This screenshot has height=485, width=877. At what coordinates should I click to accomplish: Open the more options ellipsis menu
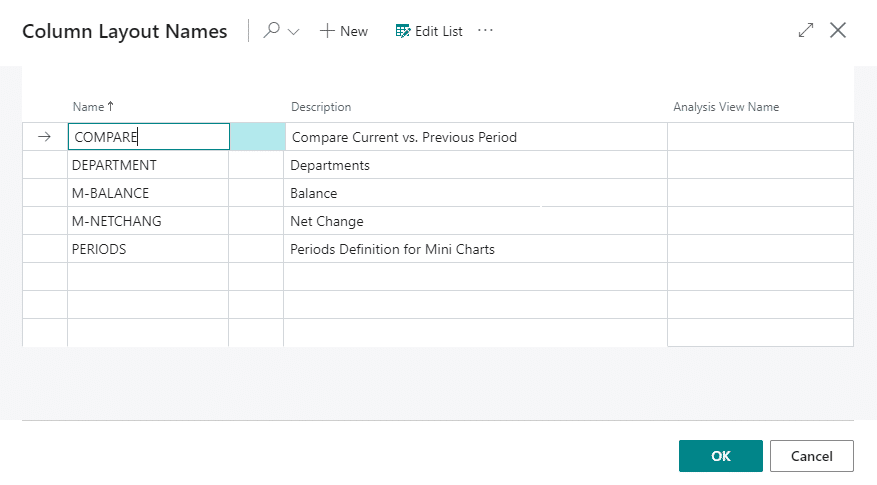[485, 30]
